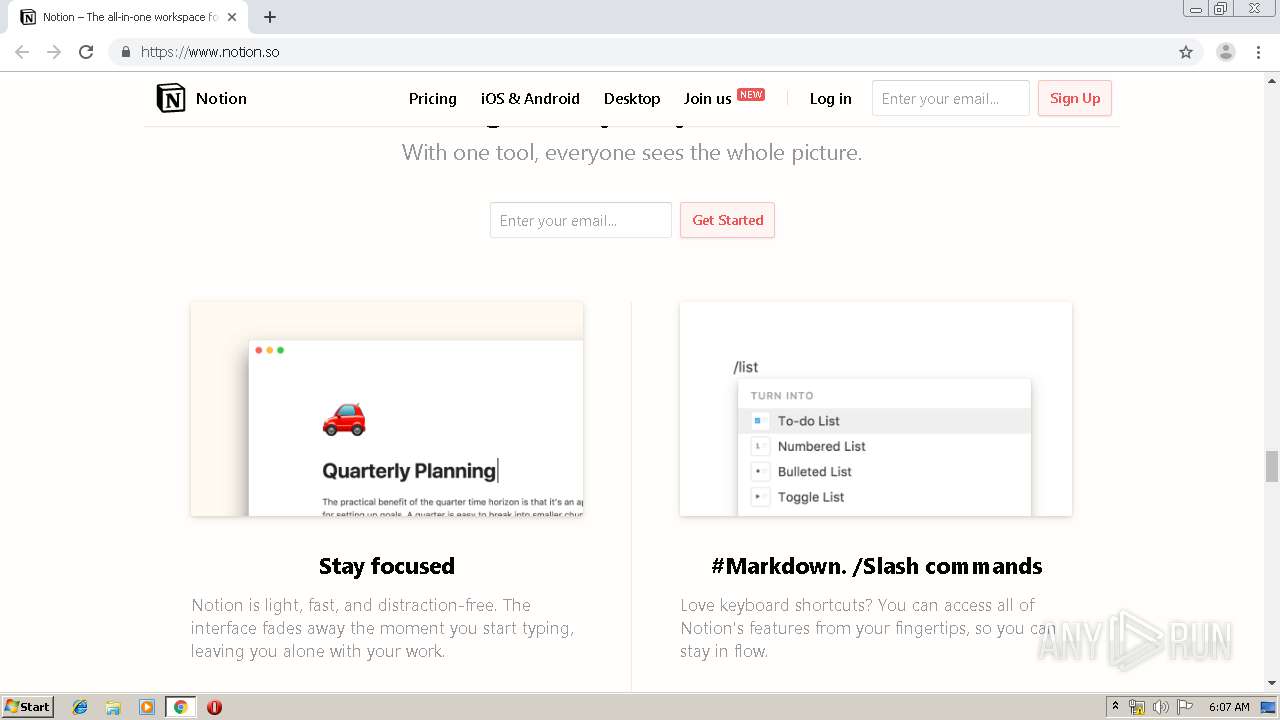Click the scrollbar up arrow

click(x=1272, y=79)
